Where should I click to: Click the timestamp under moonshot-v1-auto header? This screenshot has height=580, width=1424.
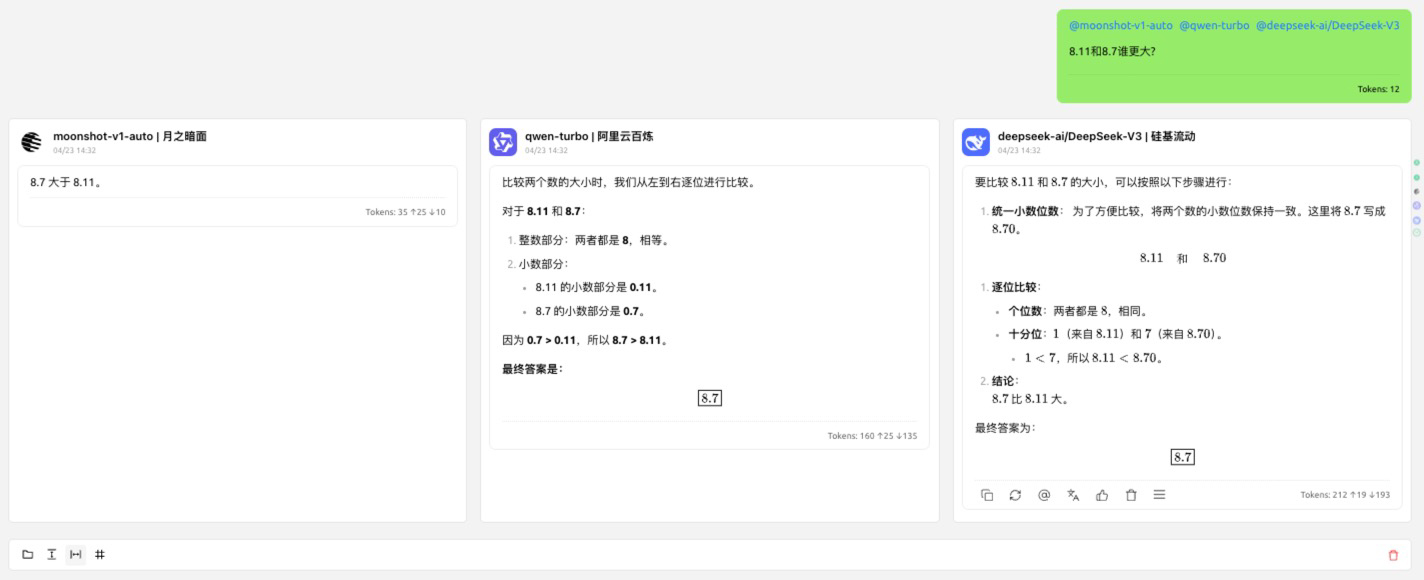pyautogui.click(x=74, y=150)
